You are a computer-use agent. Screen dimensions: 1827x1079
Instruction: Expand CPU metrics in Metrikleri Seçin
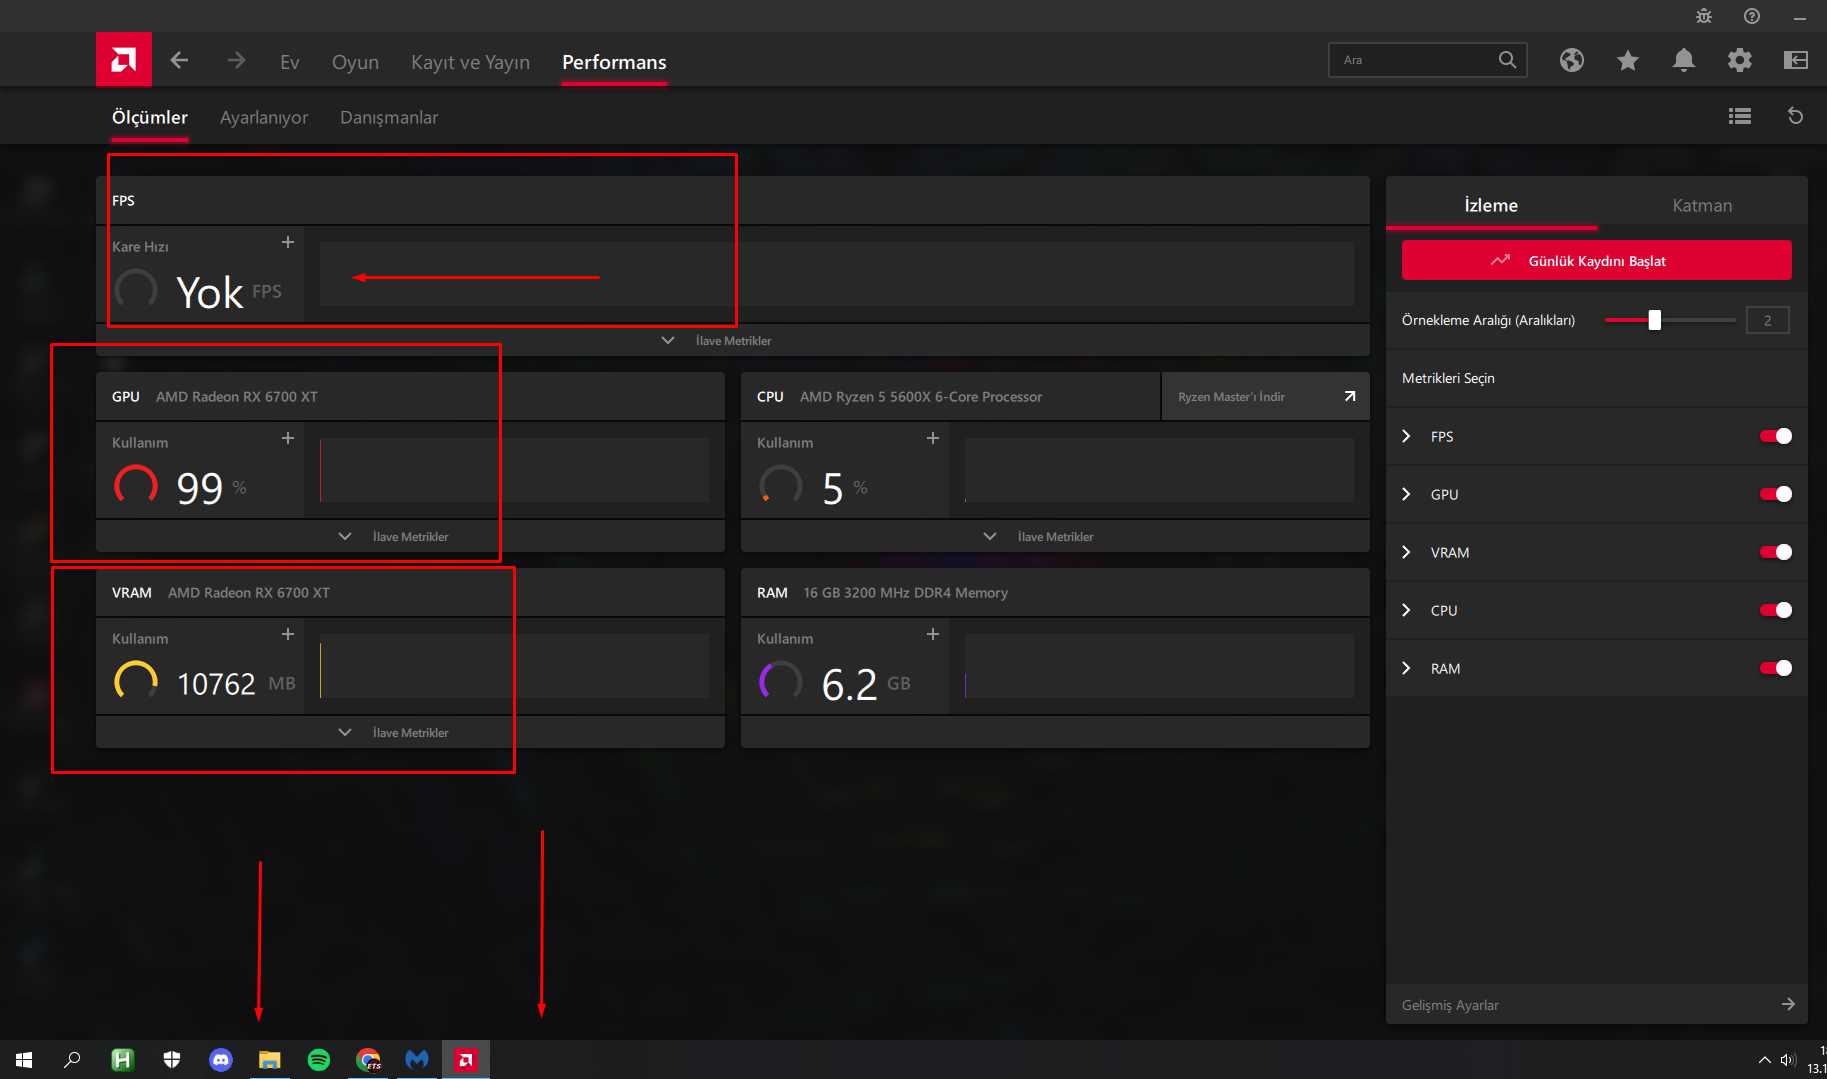(1407, 610)
